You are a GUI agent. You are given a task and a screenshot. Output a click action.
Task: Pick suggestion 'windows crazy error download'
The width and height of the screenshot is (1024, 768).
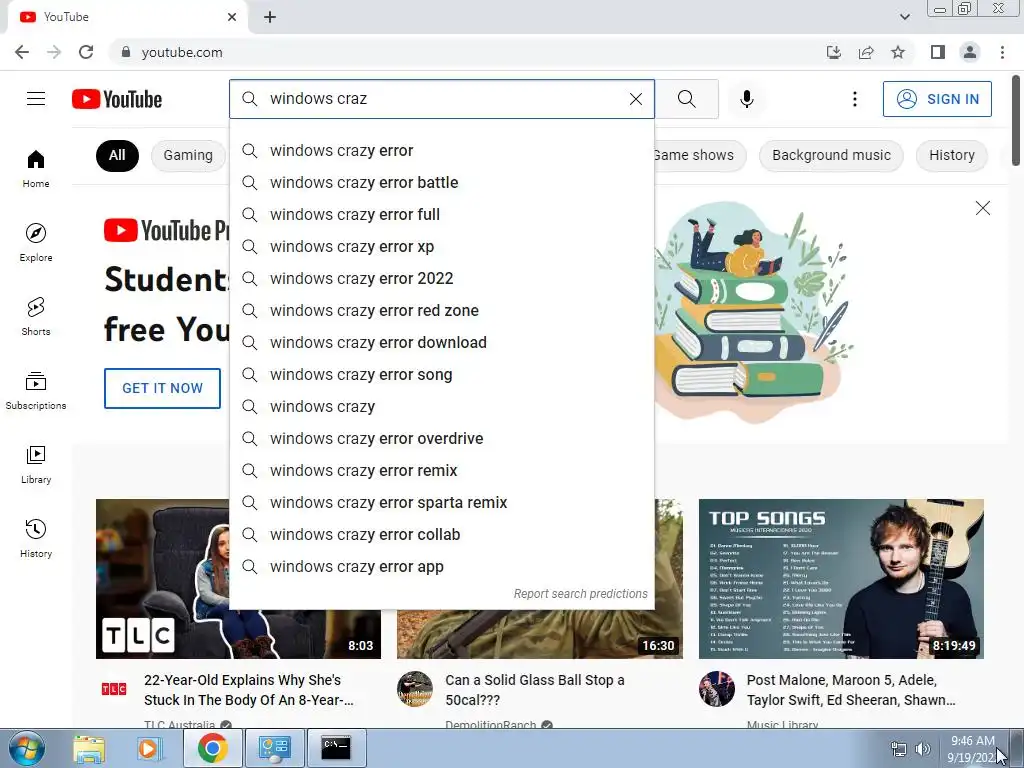(442, 343)
